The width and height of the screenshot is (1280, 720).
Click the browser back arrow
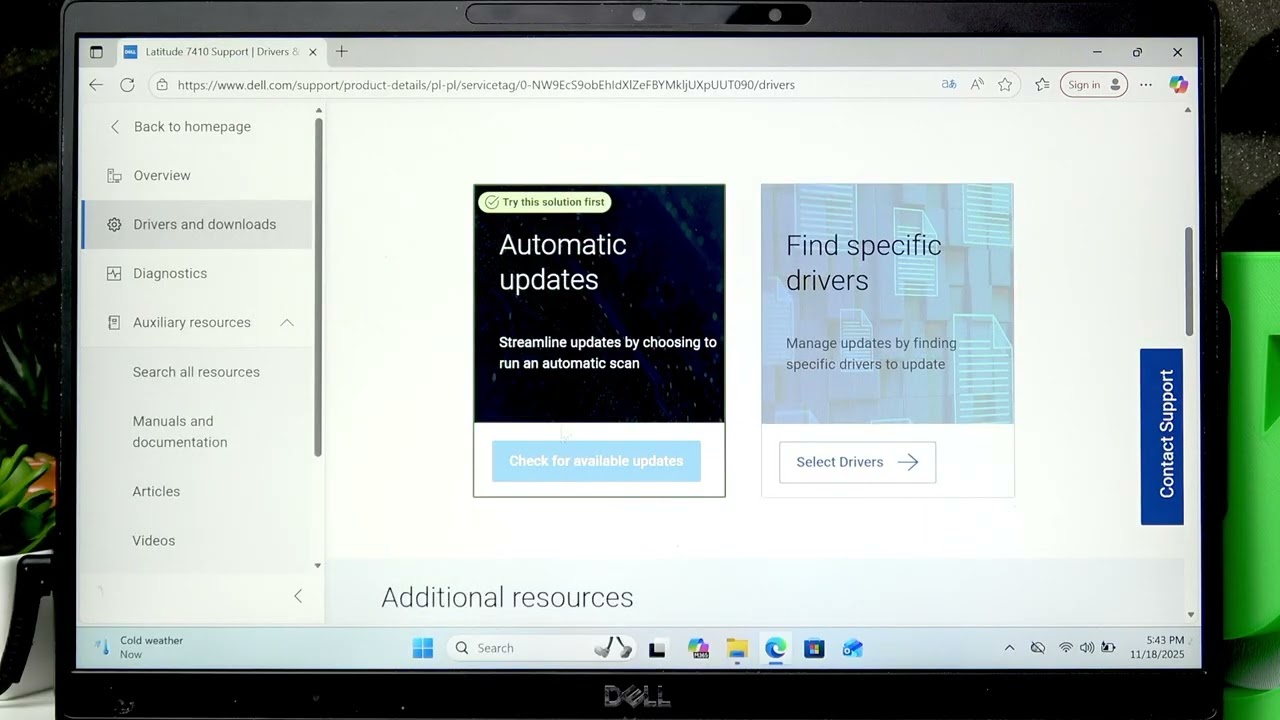click(x=96, y=85)
